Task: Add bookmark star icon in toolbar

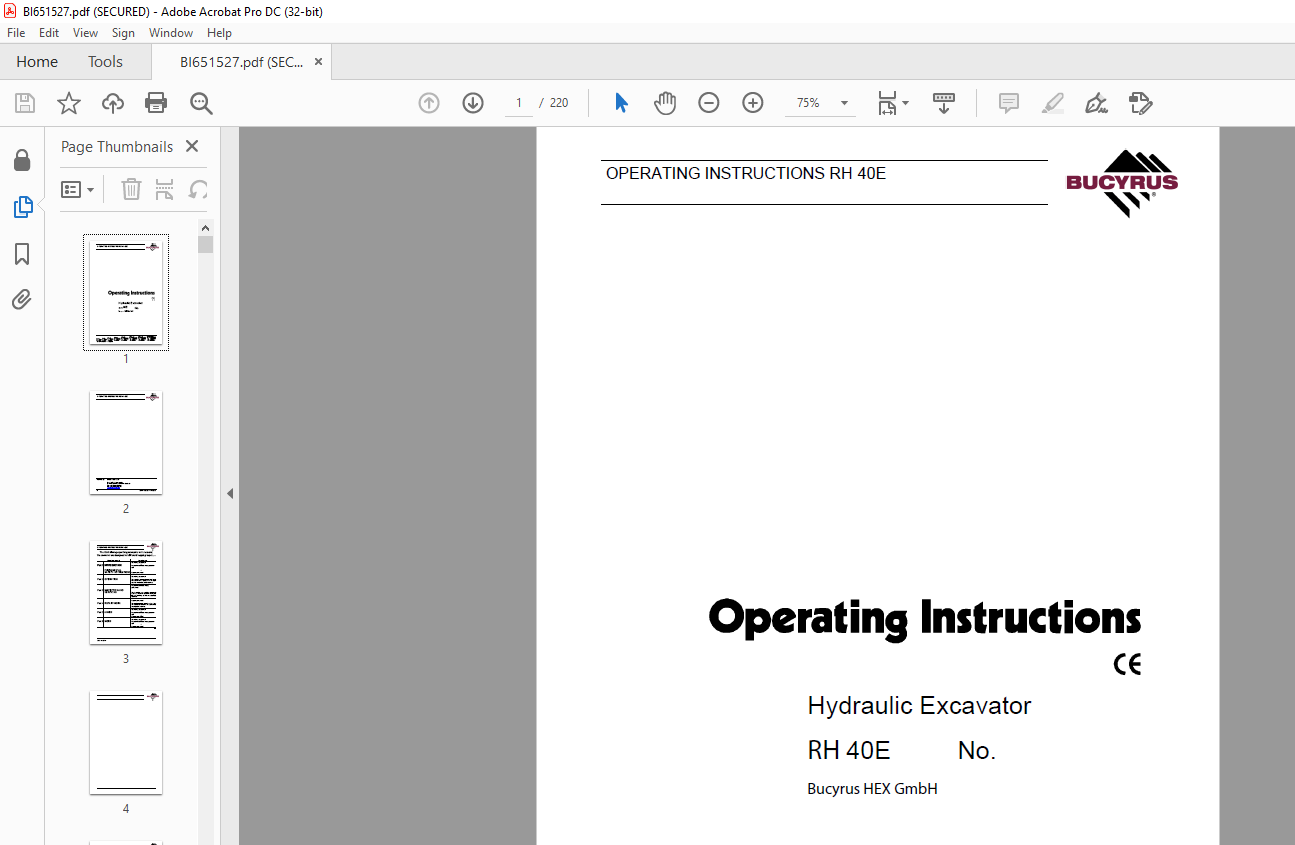Action: pos(68,103)
